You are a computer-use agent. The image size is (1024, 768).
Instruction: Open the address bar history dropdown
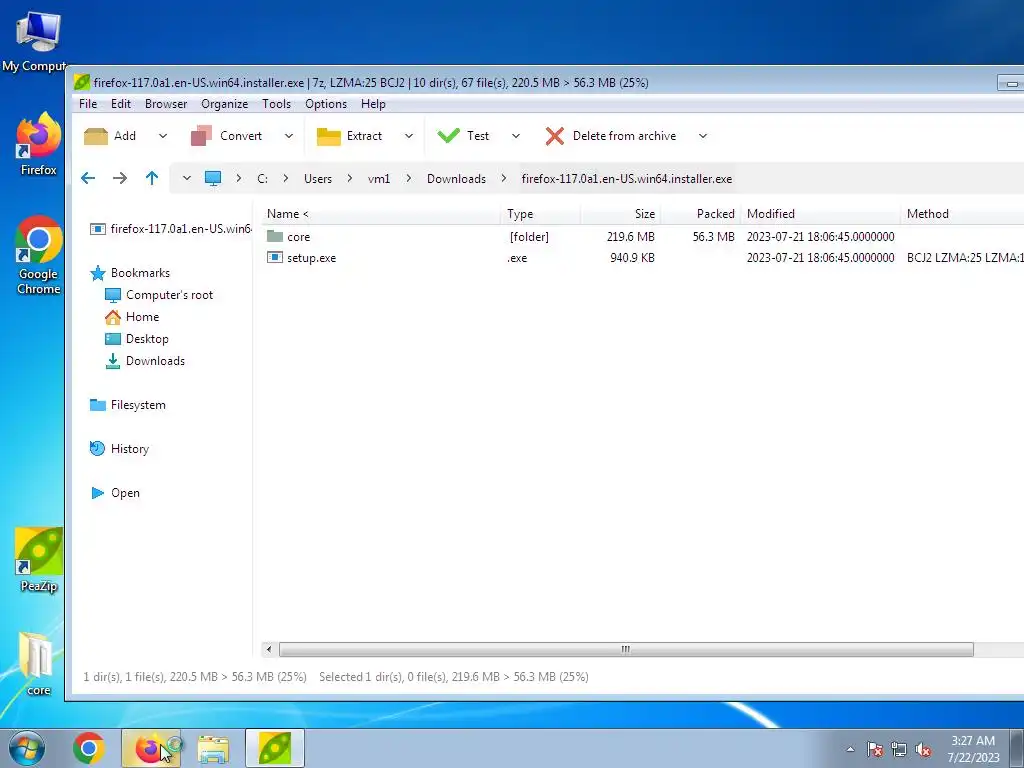(x=187, y=178)
